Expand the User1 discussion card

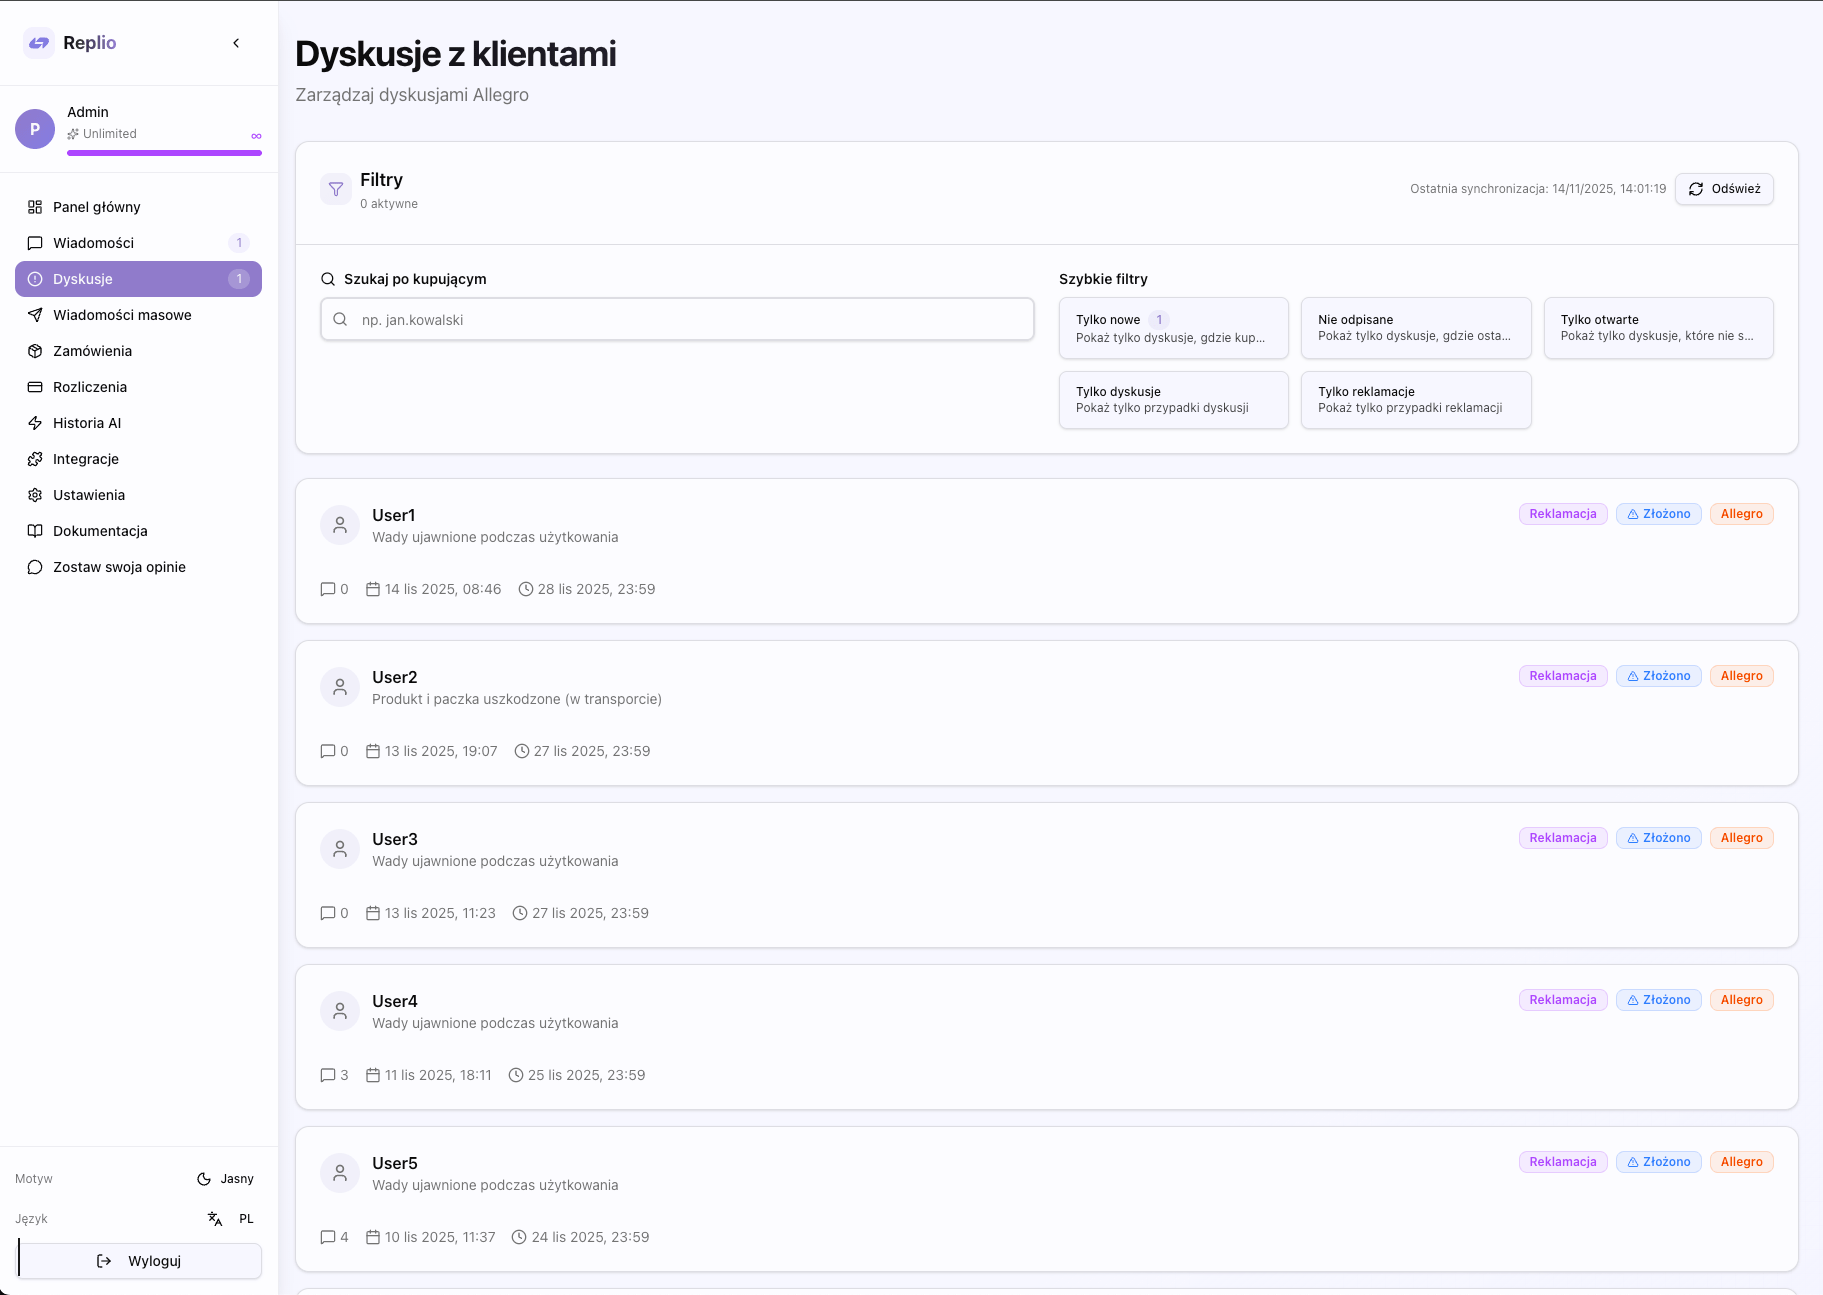pos(1045,551)
